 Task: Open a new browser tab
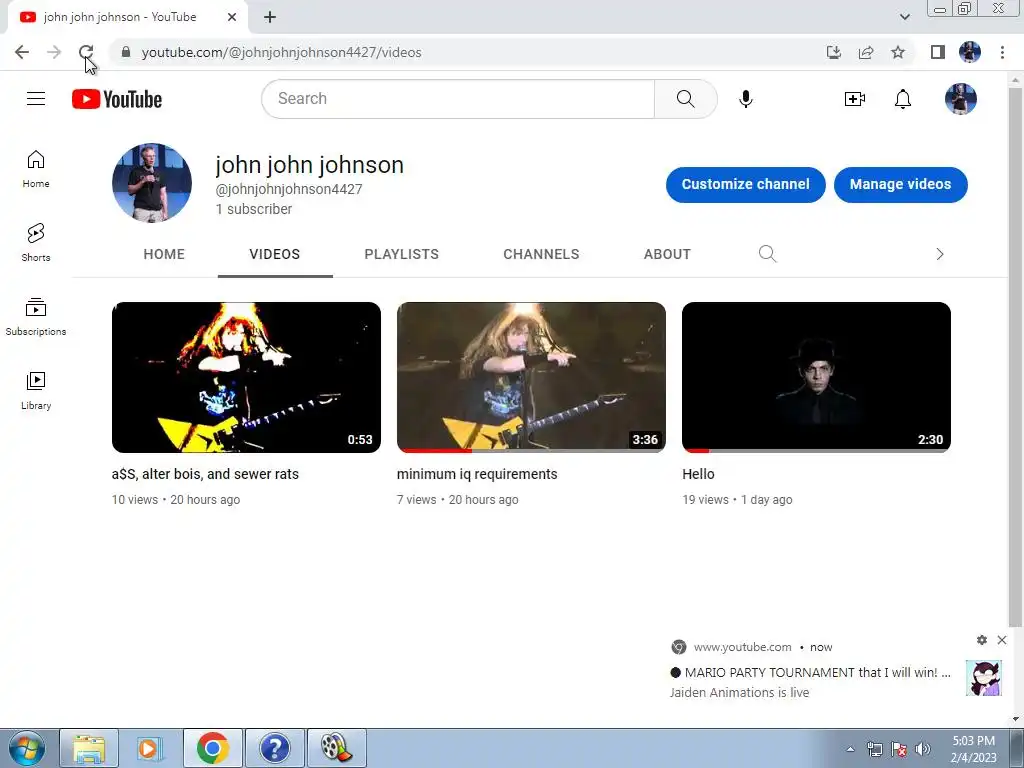270,17
